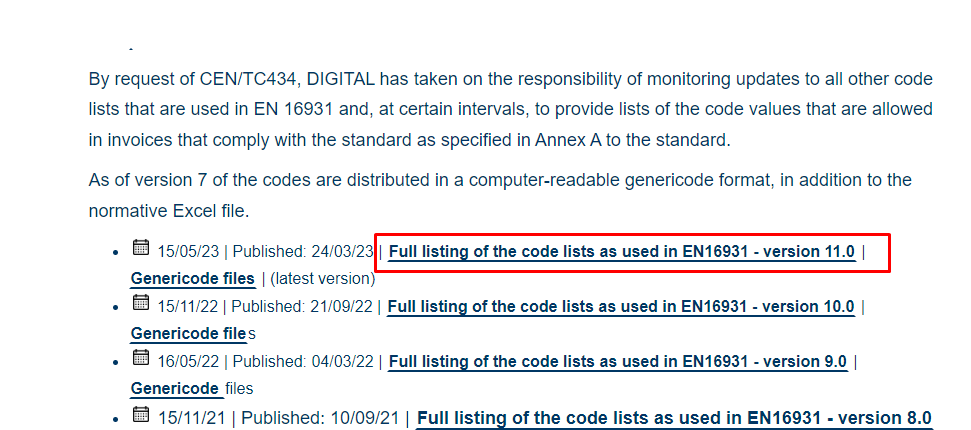The image size is (971, 430).
Task: Click the calendar icon beside 15/05/23
Action: coord(141,247)
